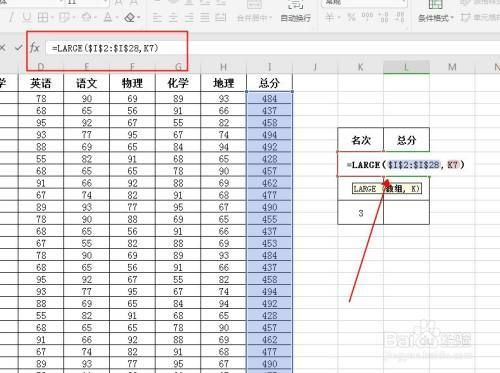Open the 合并居中 dropdown arrow
The width and height of the screenshot is (500, 373).
pyautogui.click(x=271, y=18)
